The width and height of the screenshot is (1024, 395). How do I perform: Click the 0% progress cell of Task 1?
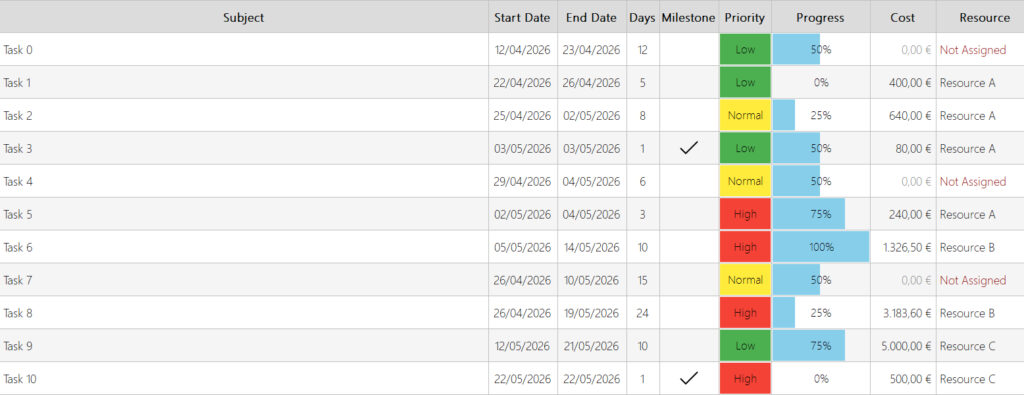(820, 83)
